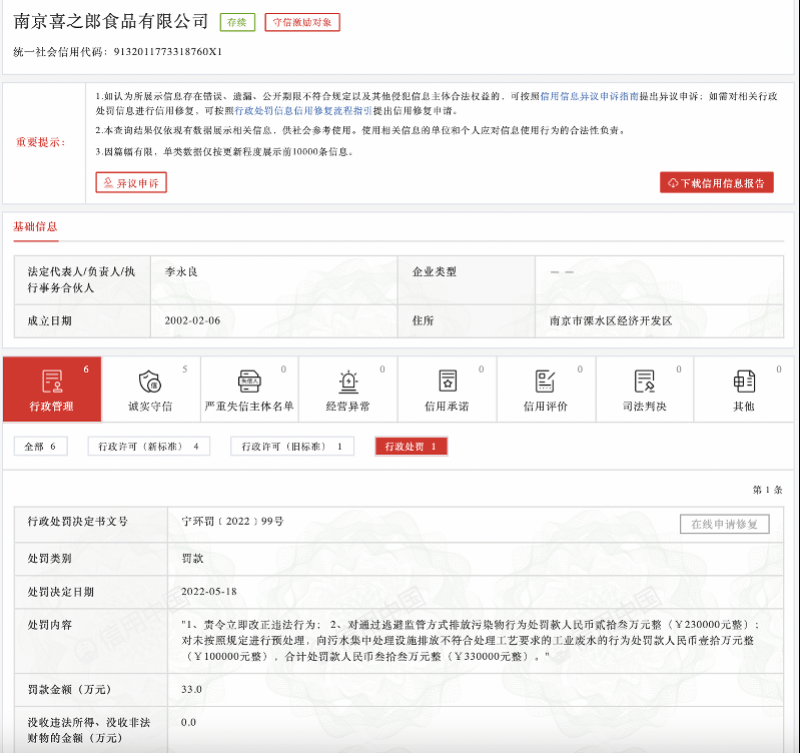The width and height of the screenshot is (800, 753).
Task: Click the 存续 status badge
Action: coord(237,22)
